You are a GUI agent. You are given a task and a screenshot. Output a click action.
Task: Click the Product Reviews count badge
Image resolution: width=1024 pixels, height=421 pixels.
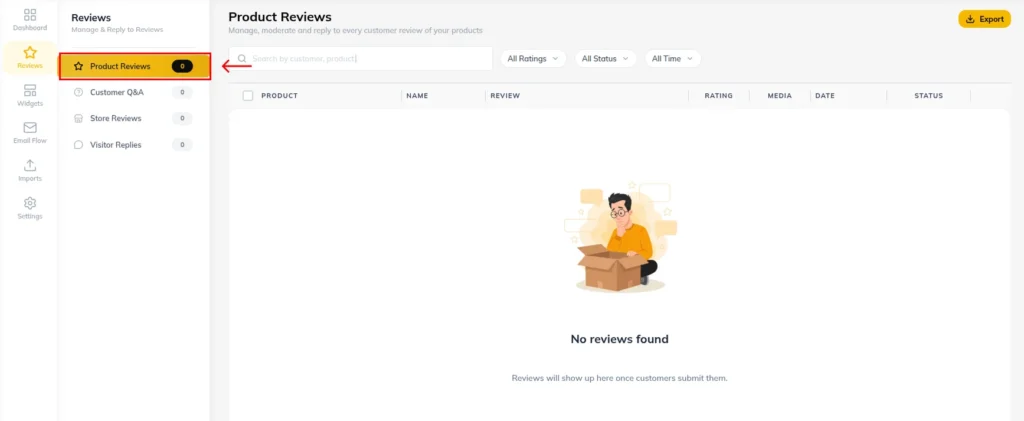[182, 67]
